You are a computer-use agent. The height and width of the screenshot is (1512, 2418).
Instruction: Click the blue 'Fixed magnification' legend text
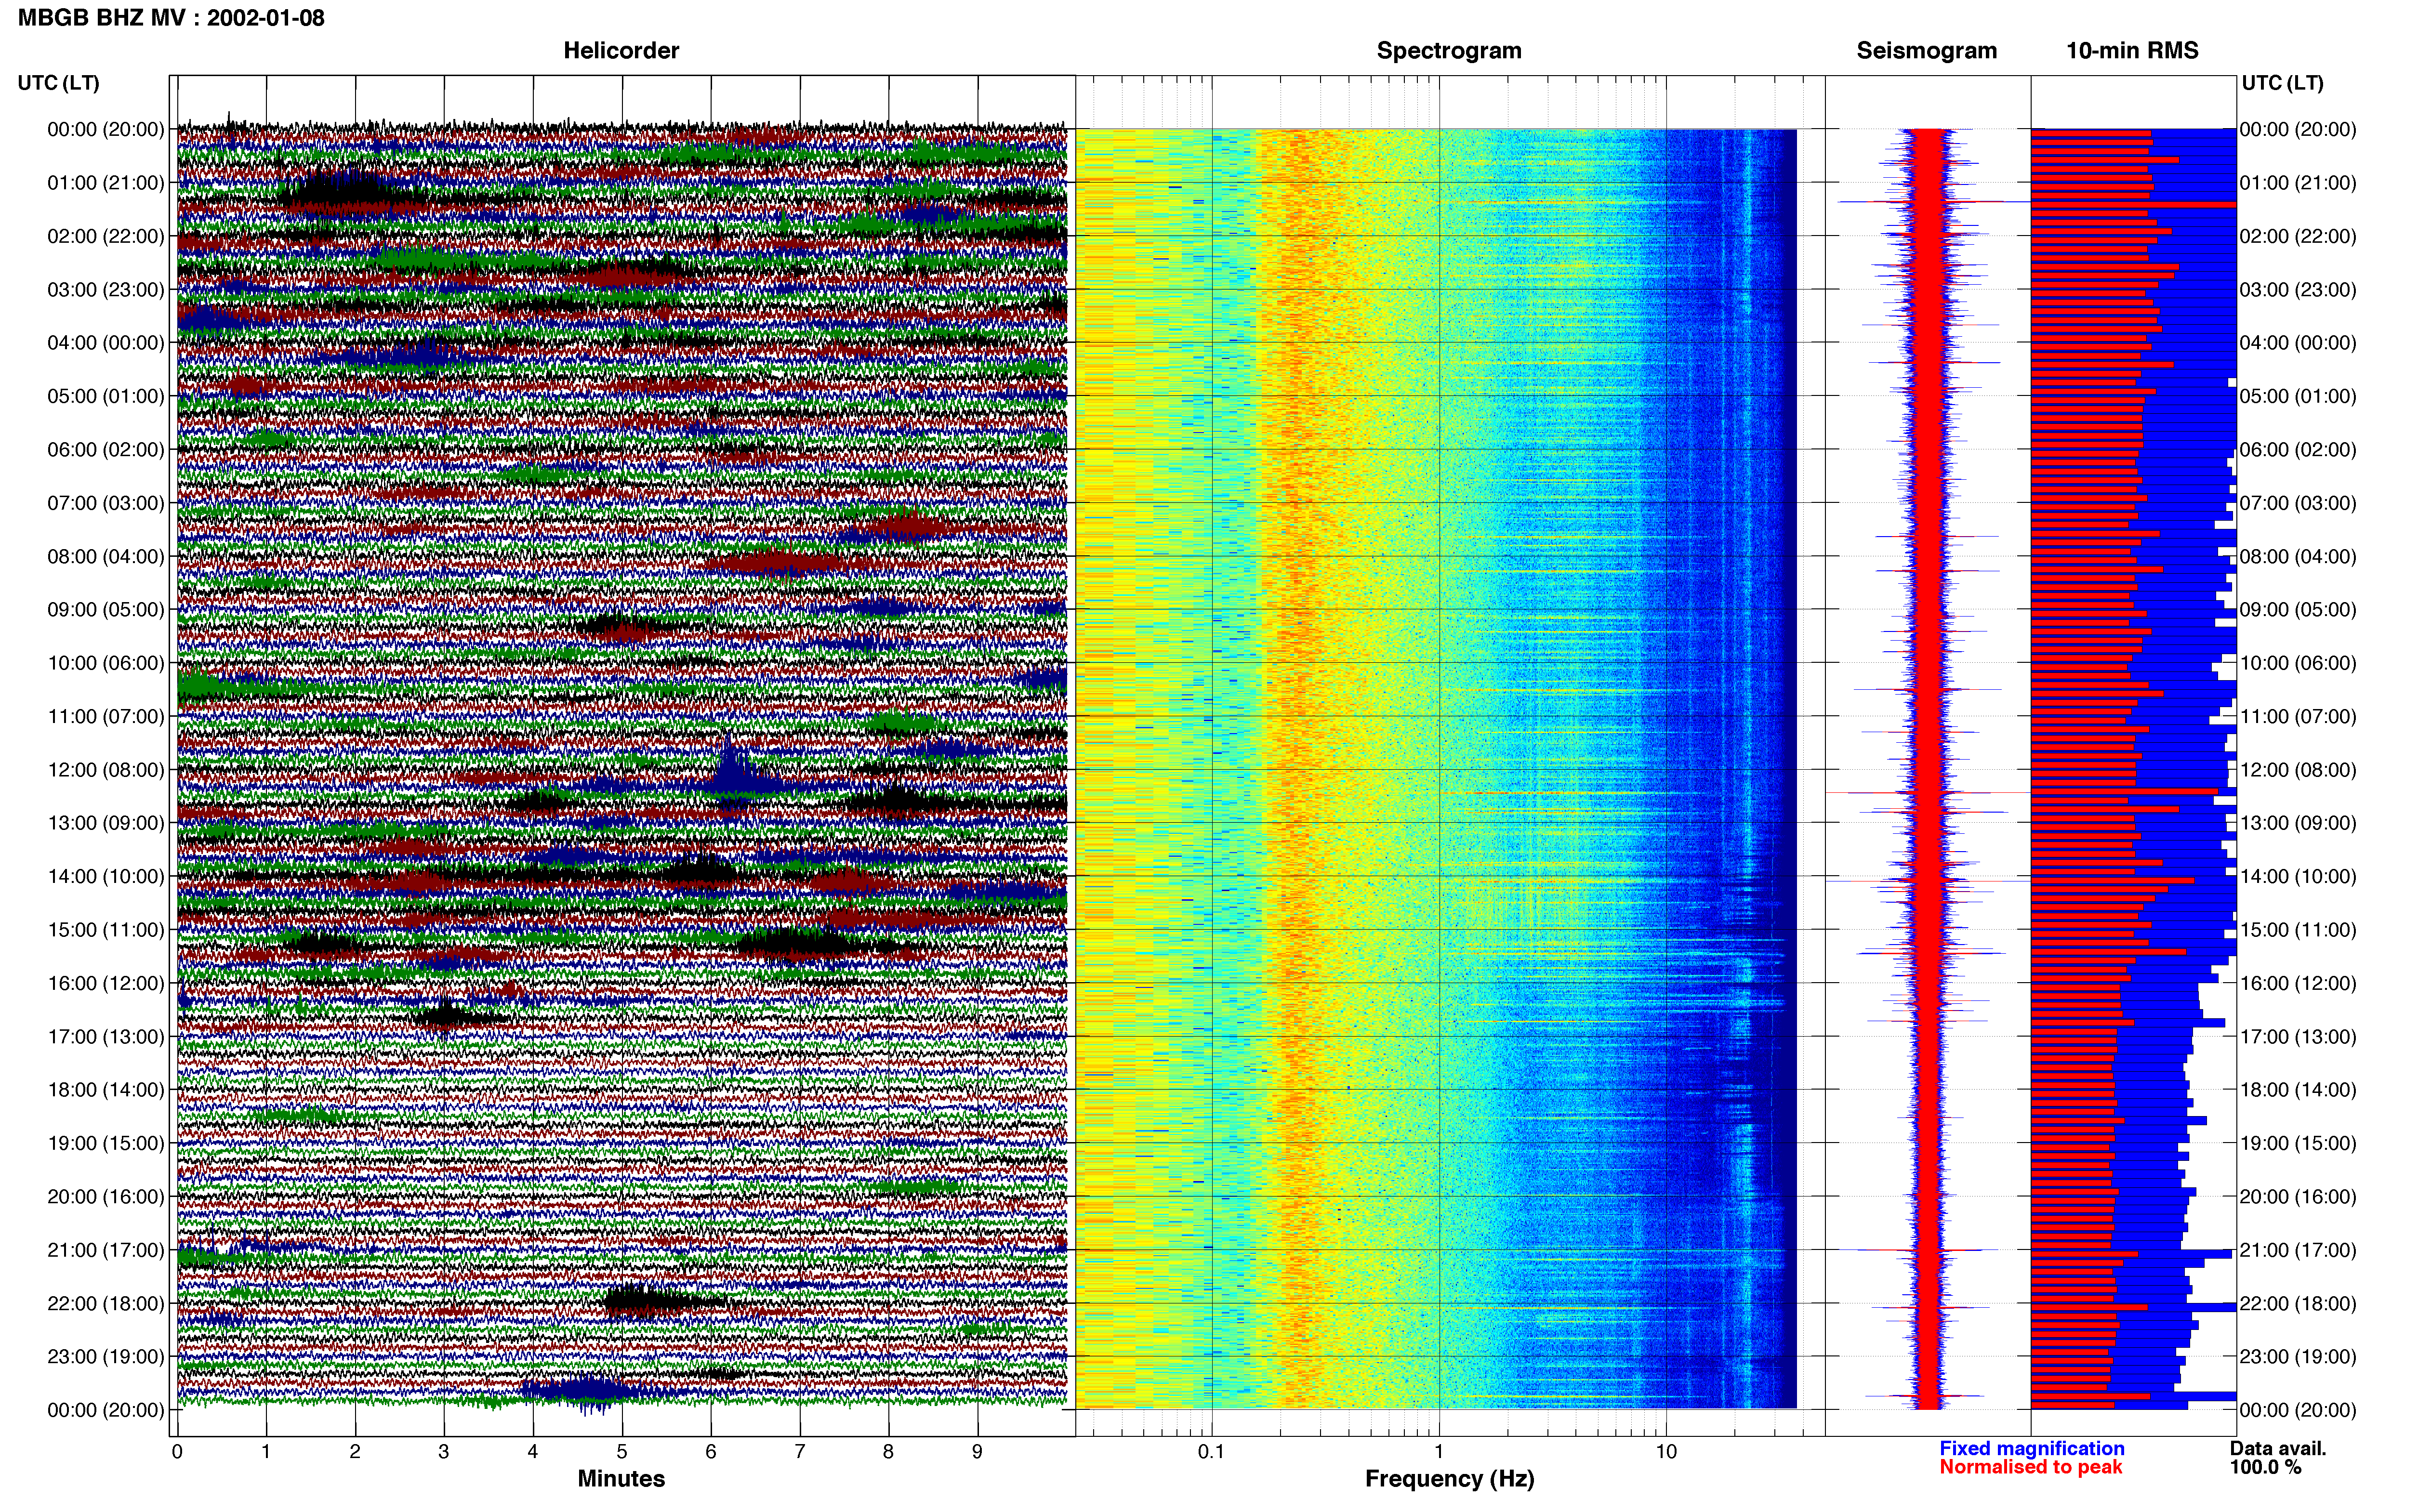tap(2031, 1448)
